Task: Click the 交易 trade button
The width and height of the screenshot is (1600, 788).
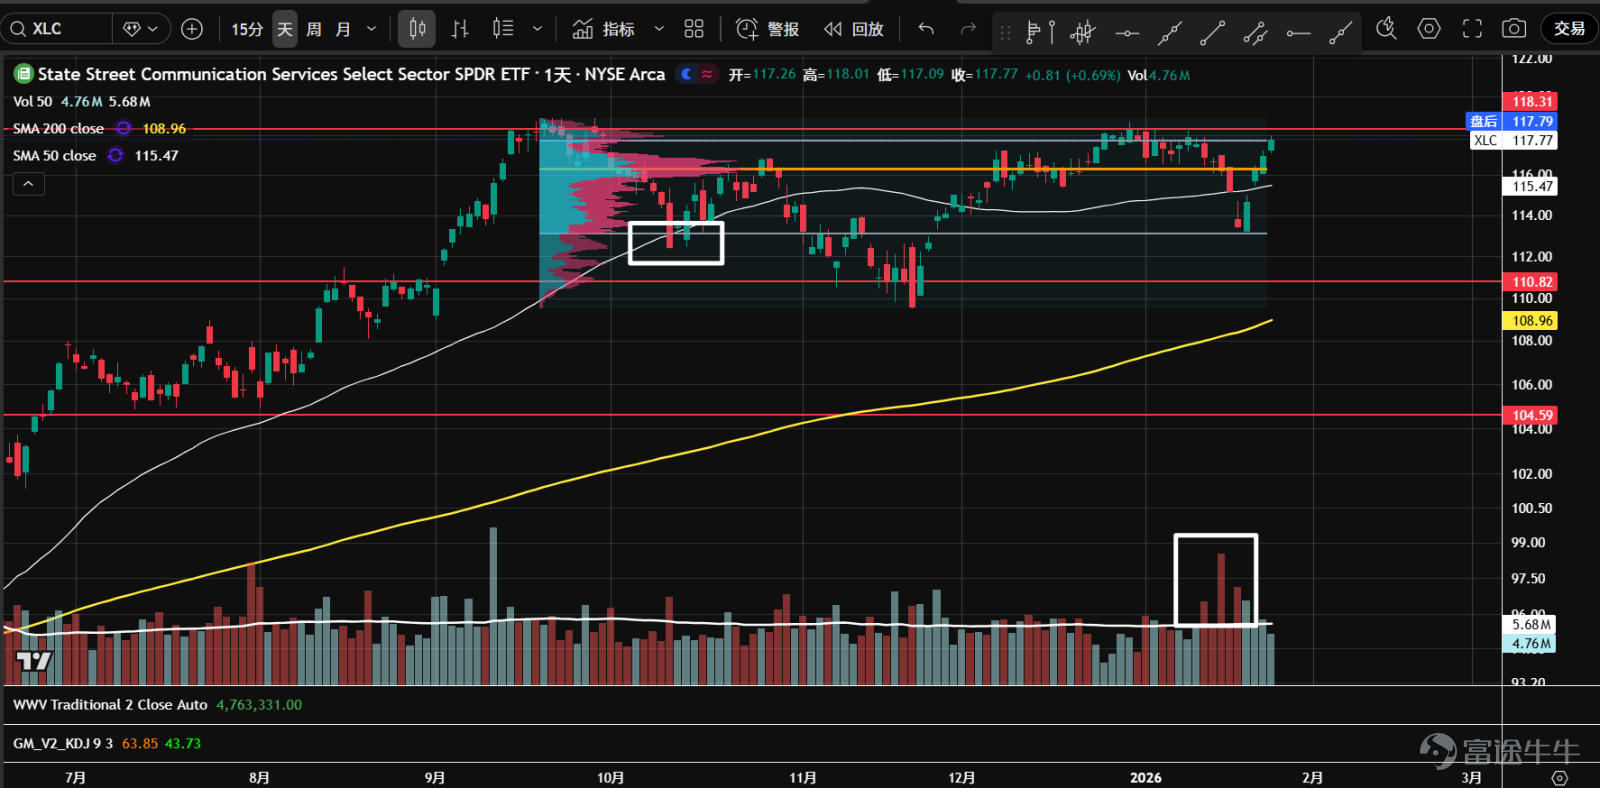Action: [1569, 29]
